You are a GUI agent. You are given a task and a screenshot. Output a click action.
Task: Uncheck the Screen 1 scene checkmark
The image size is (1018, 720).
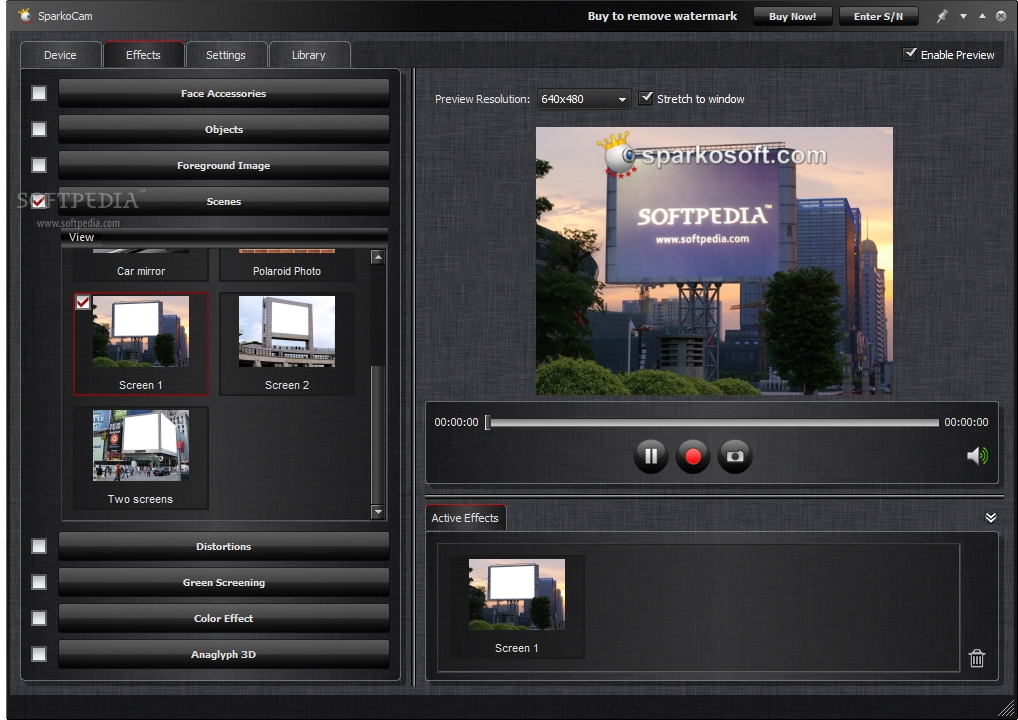pos(82,302)
